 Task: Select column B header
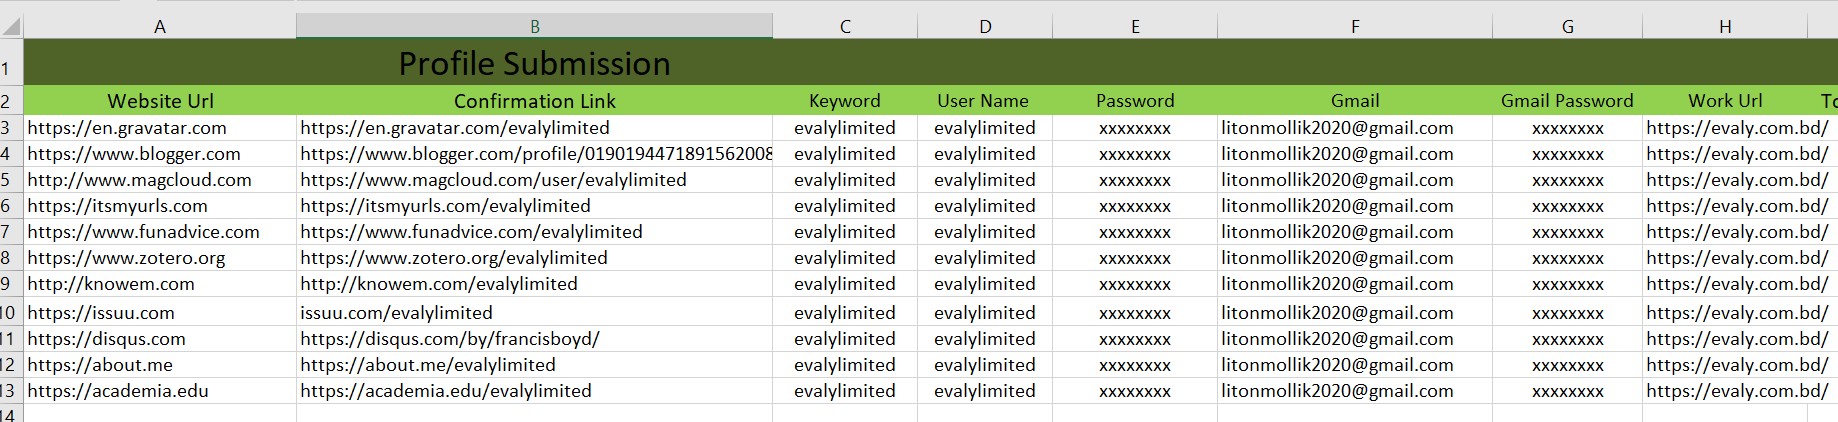pos(534,27)
